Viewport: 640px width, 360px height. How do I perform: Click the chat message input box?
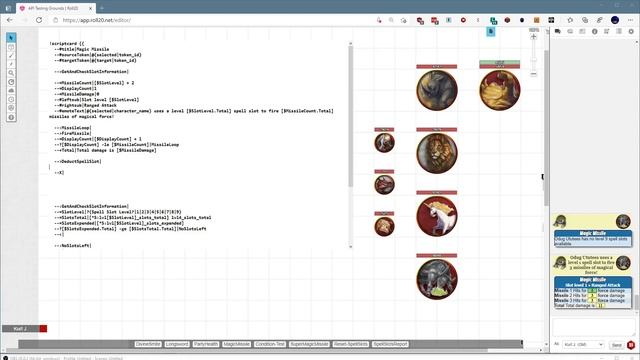coord(593,327)
